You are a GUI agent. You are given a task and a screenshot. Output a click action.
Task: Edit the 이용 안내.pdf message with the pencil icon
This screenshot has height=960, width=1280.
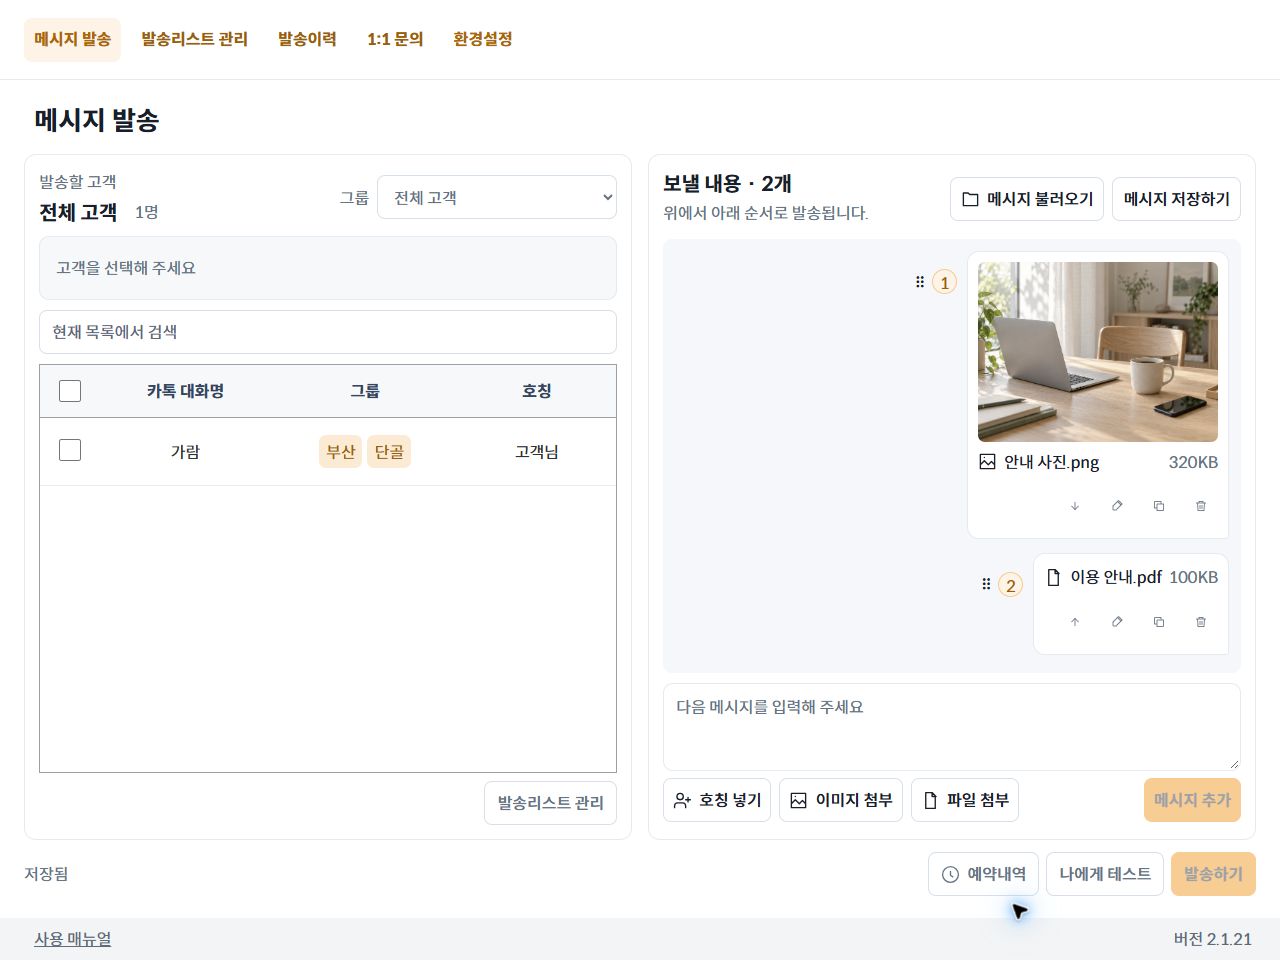(1117, 622)
